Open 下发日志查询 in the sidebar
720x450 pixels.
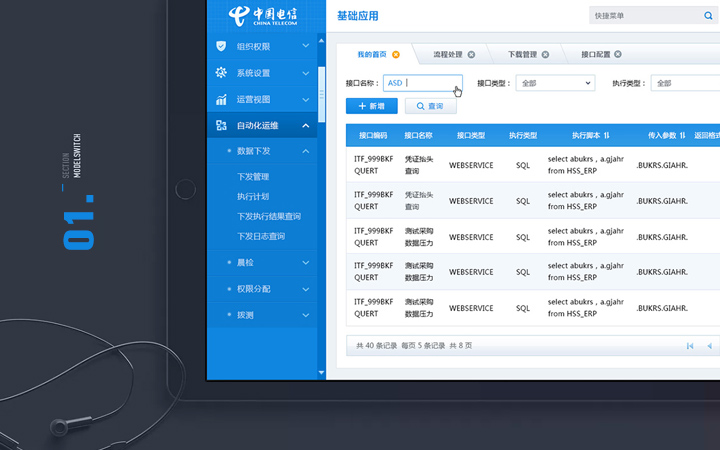(x=261, y=236)
